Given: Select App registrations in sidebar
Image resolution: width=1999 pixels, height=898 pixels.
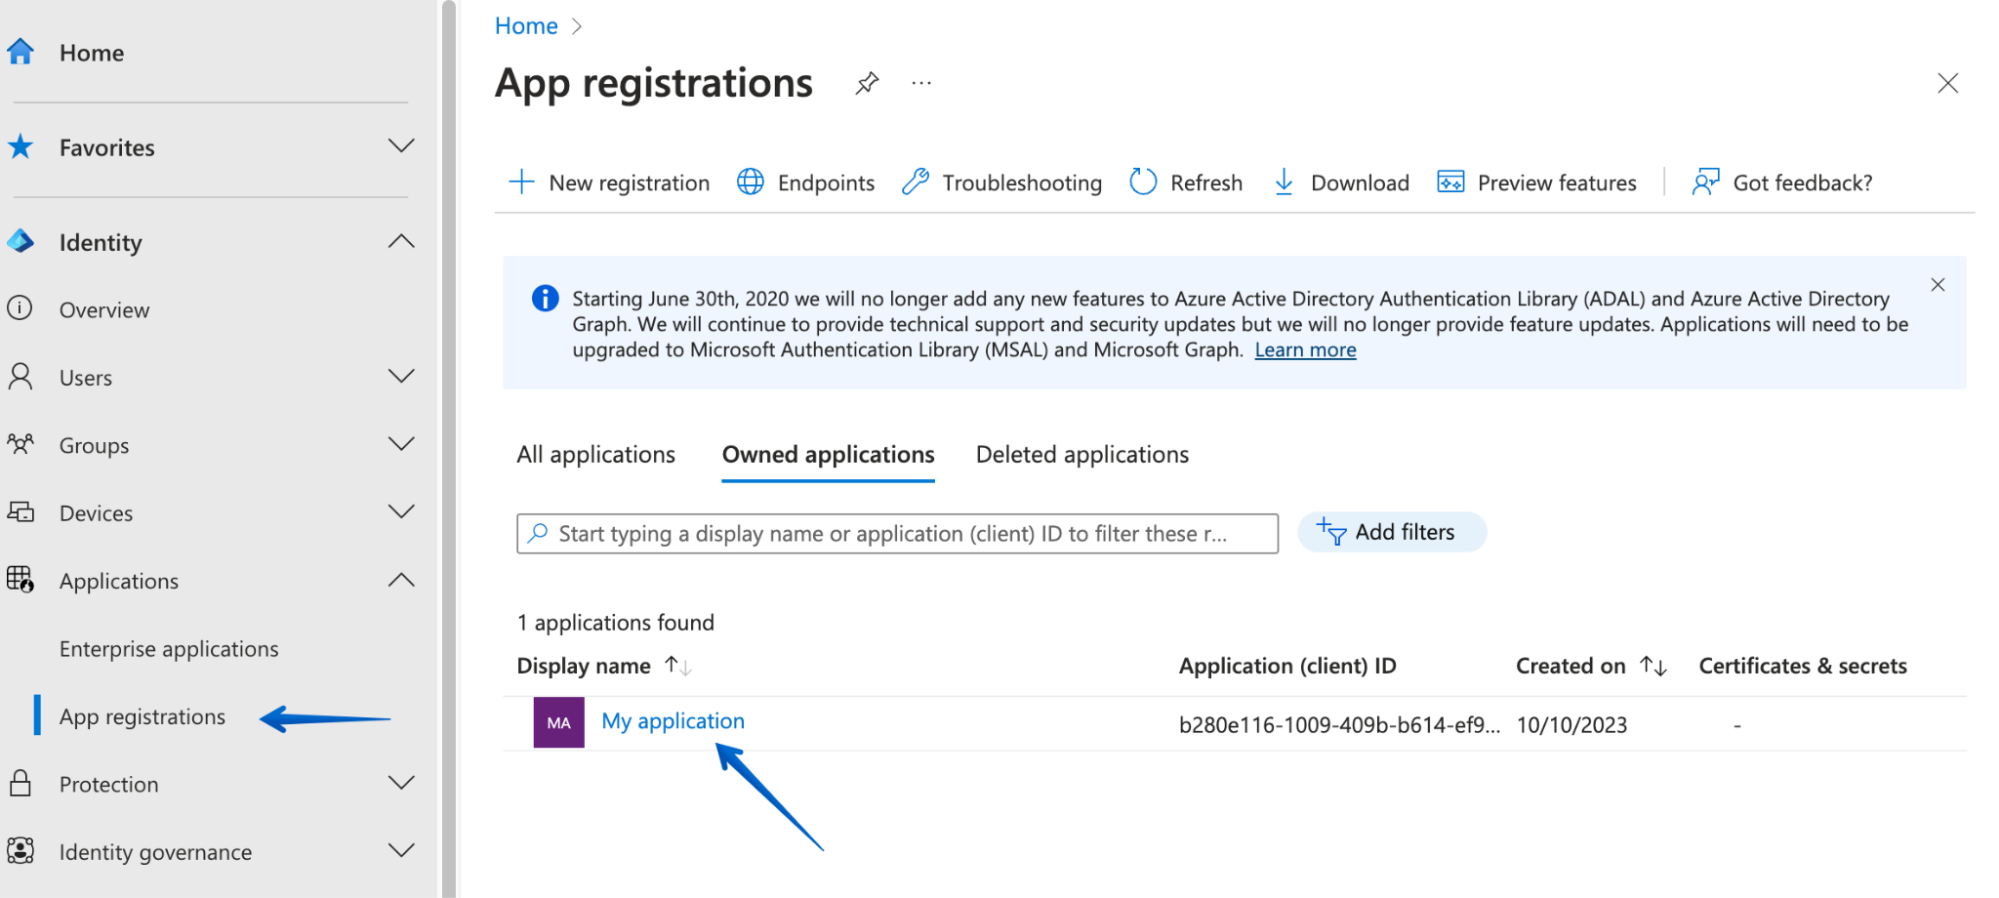Looking at the screenshot, I should (x=142, y=717).
